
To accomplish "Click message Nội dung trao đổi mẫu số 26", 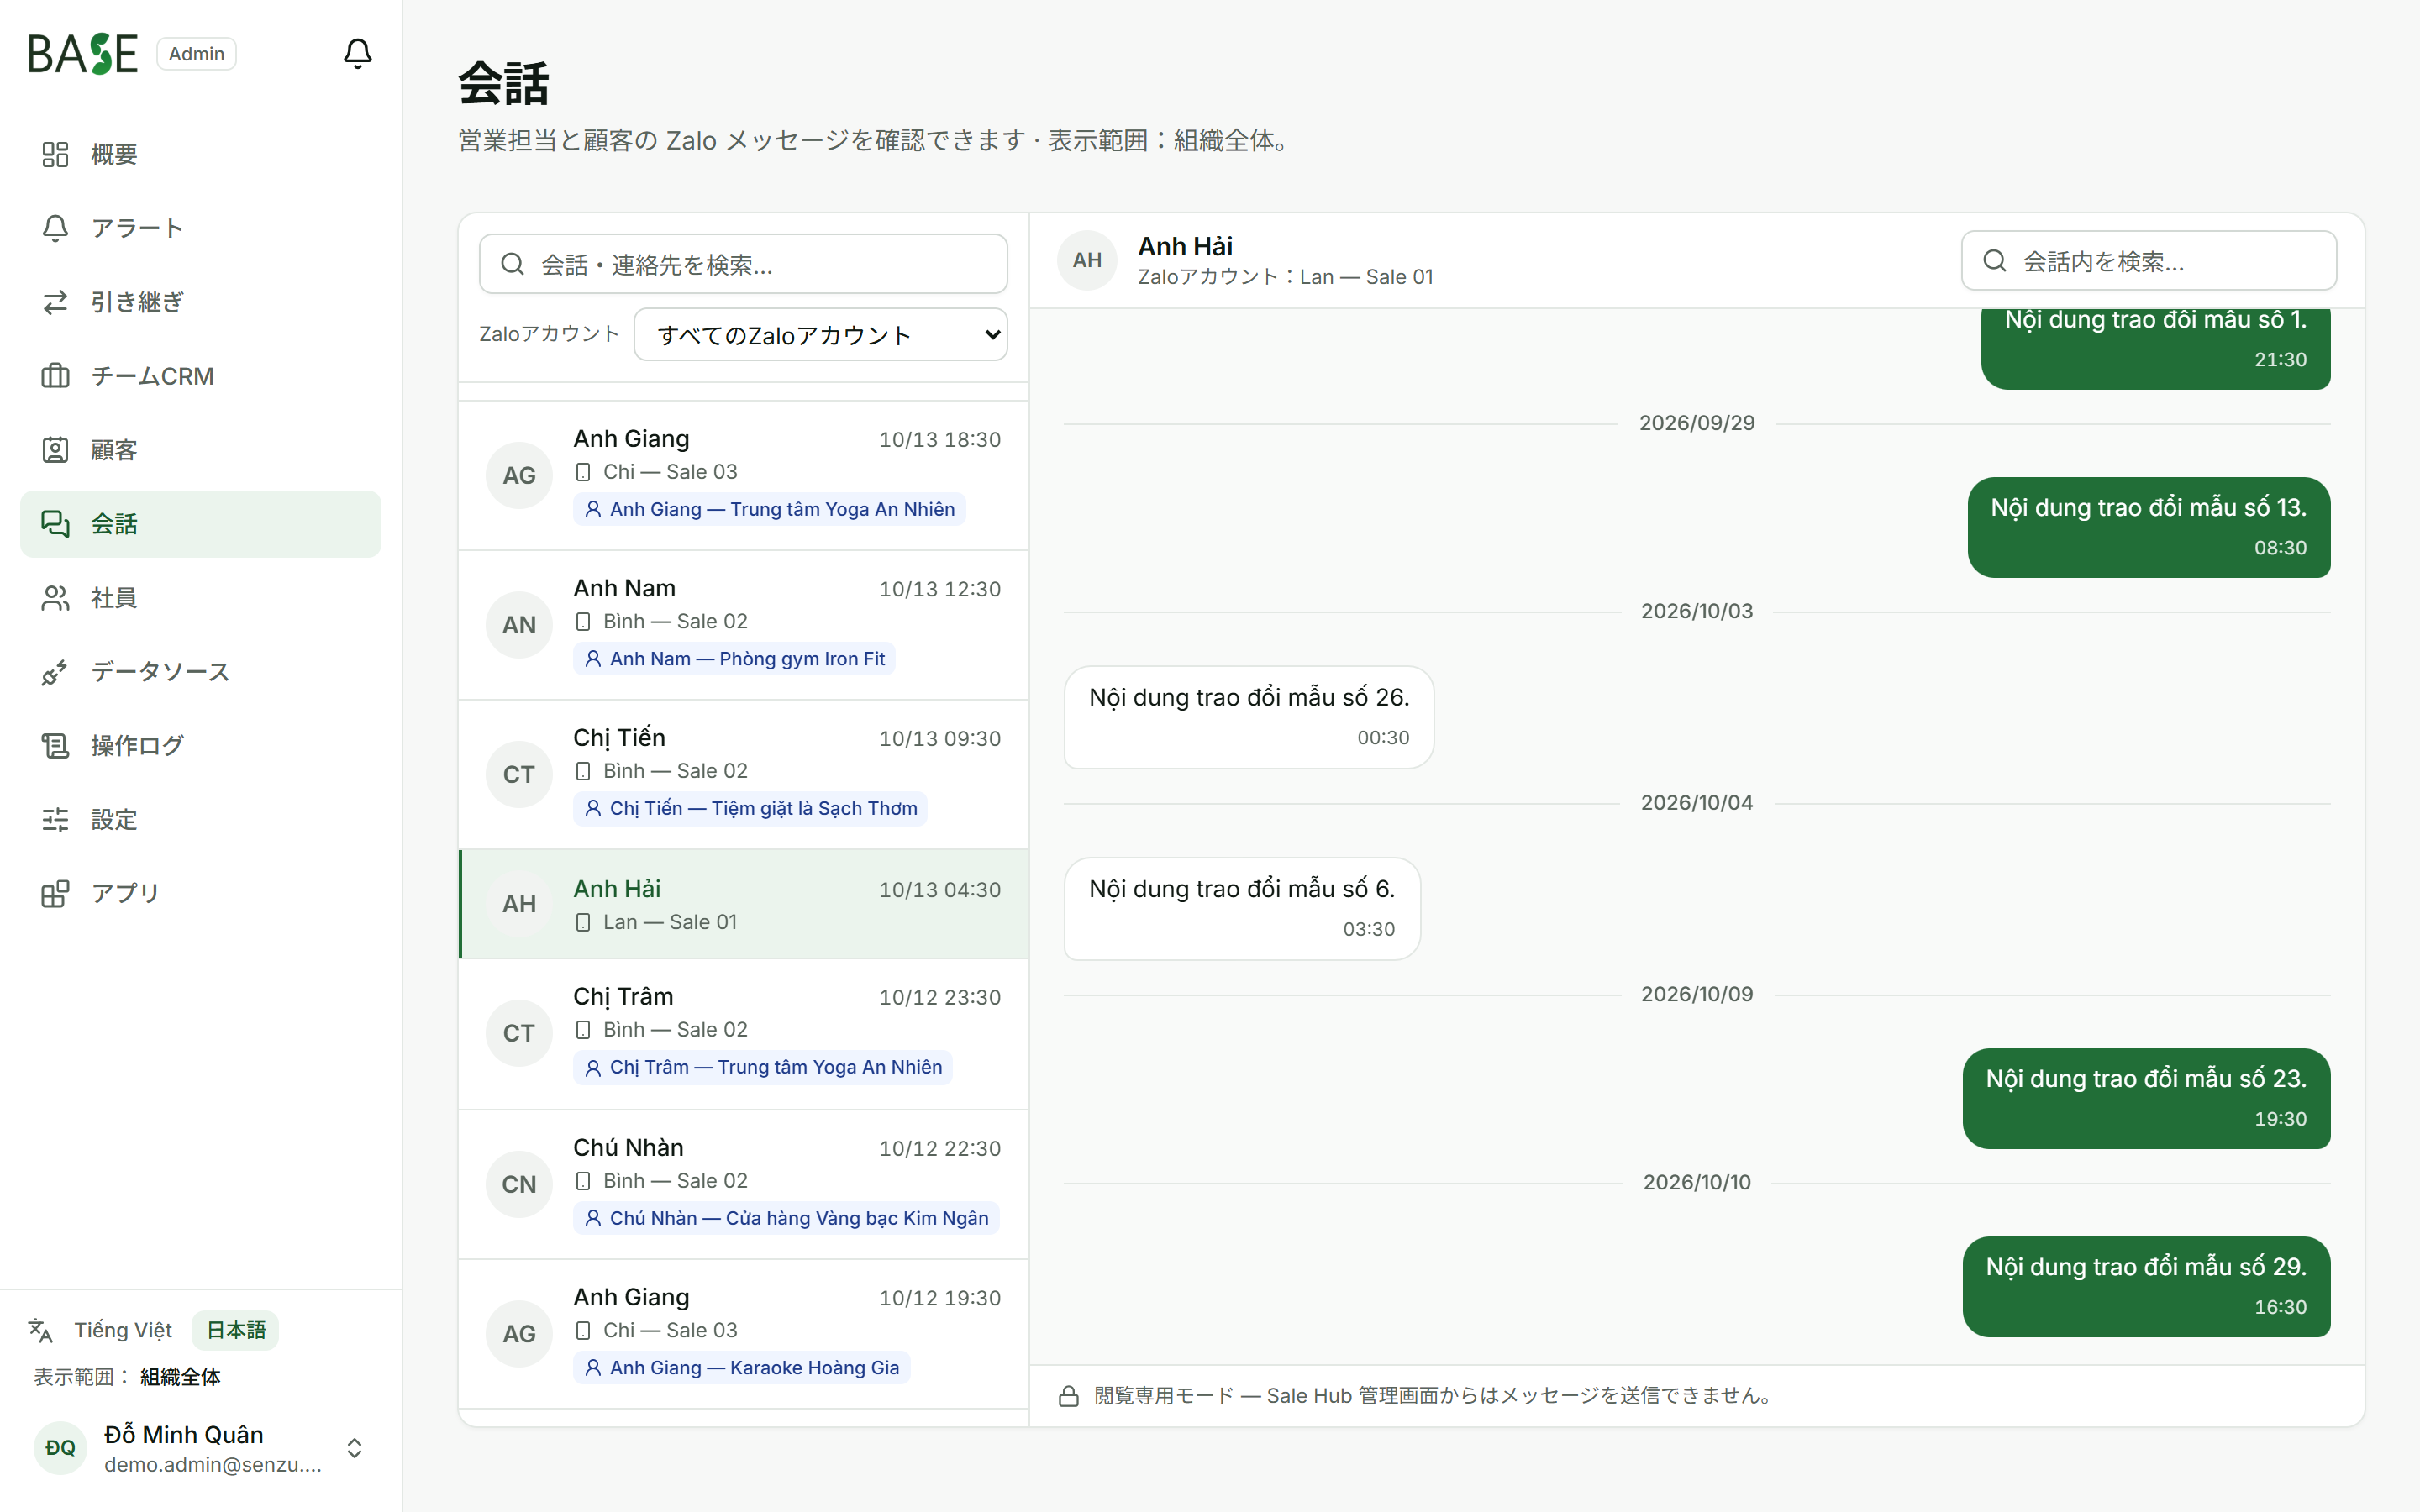I will (x=1249, y=717).
